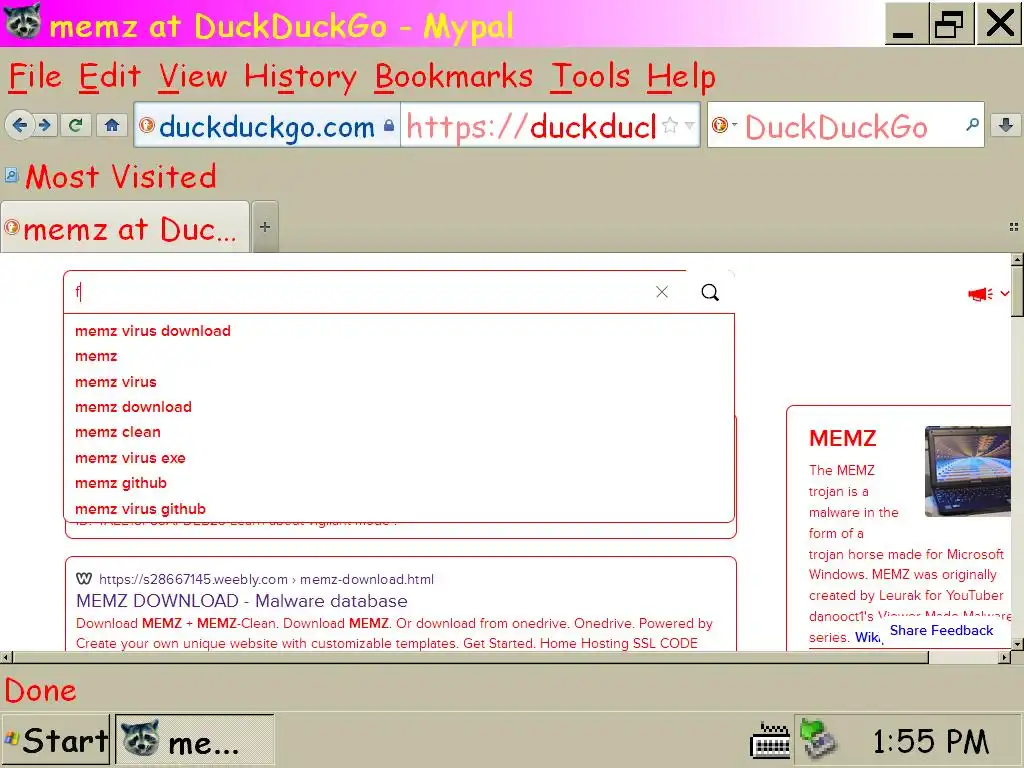This screenshot has width=1024, height=768.
Task: Click into the DuckDuckGo page search field
Action: click(x=359, y=292)
